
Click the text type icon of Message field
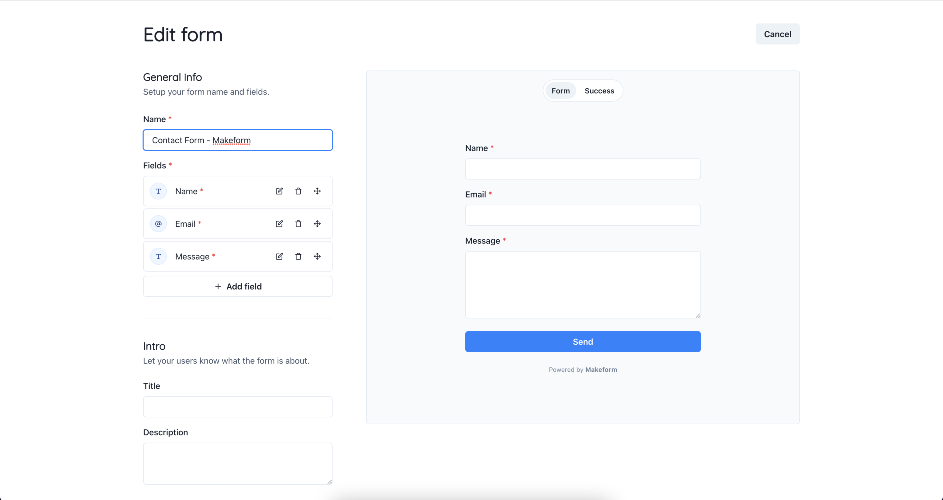pyautogui.click(x=158, y=256)
